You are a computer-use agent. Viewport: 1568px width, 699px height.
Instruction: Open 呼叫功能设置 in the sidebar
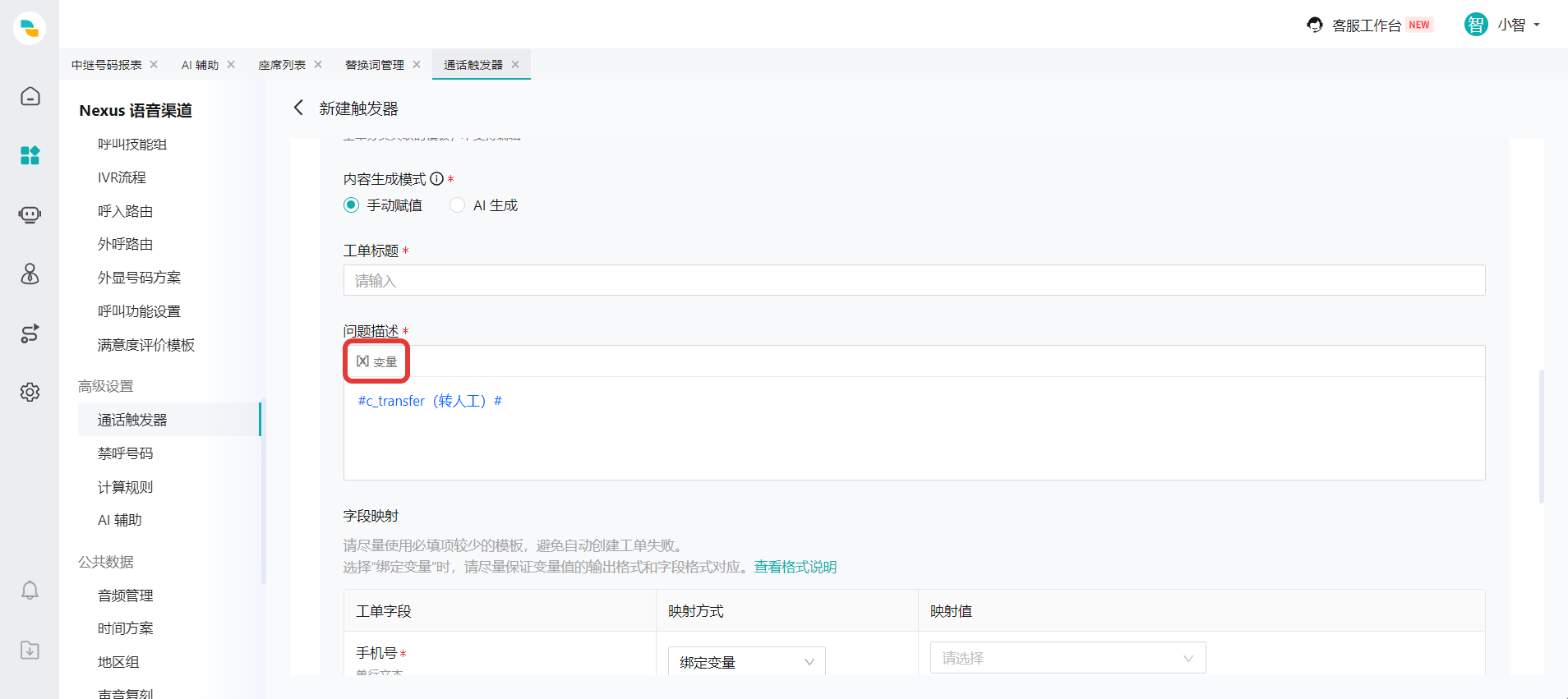(139, 311)
